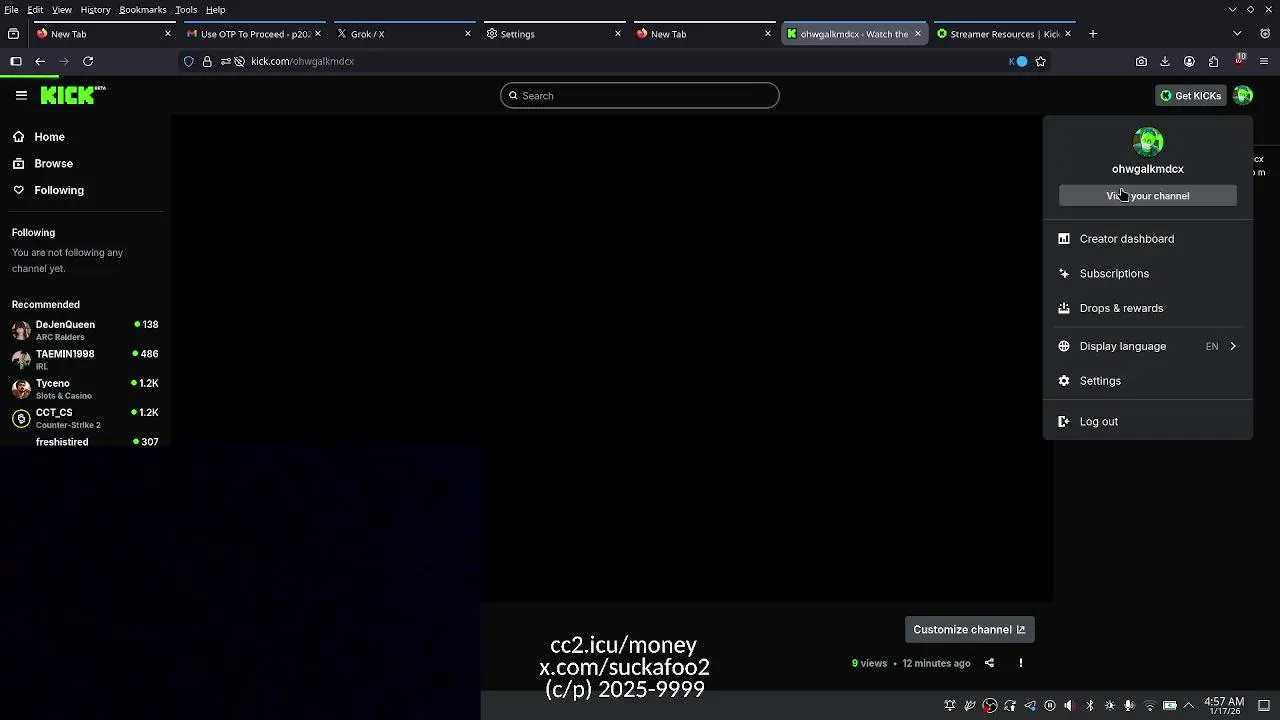Open the Firefox downloads icon
This screenshot has width=1280, height=720.
1165,61
